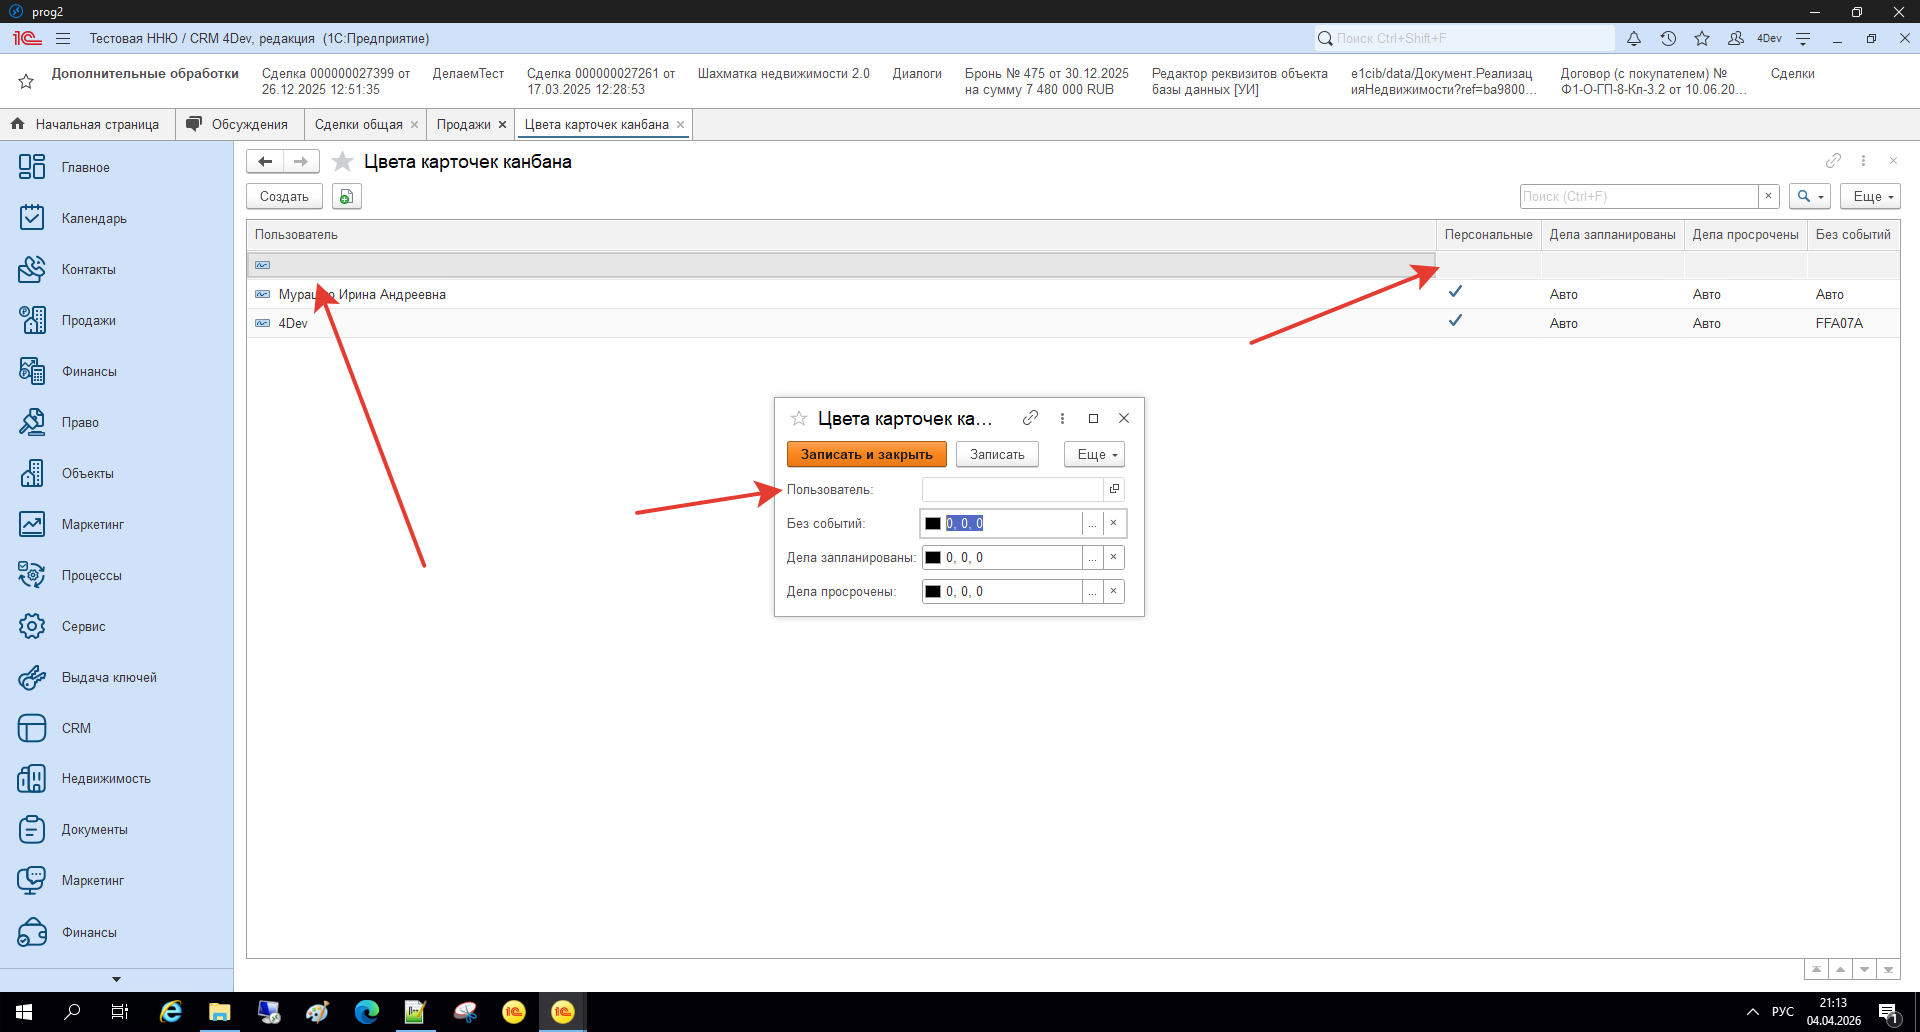Open the Календарь section in sidebar
Image resolution: width=1920 pixels, height=1032 pixels.
93,218
